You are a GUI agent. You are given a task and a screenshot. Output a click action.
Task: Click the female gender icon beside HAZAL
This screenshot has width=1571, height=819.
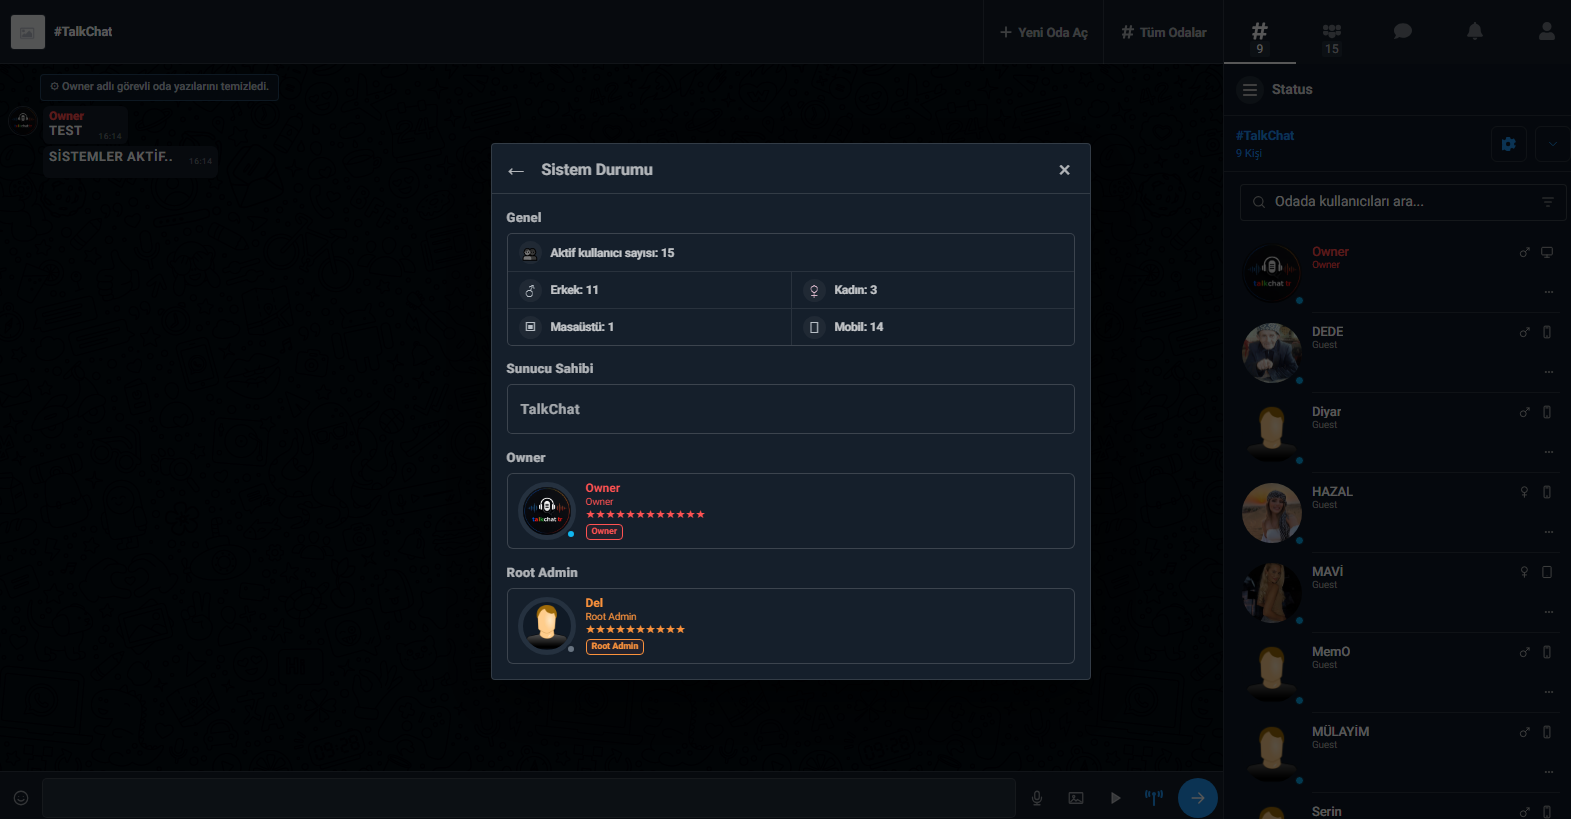pos(1525,492)
